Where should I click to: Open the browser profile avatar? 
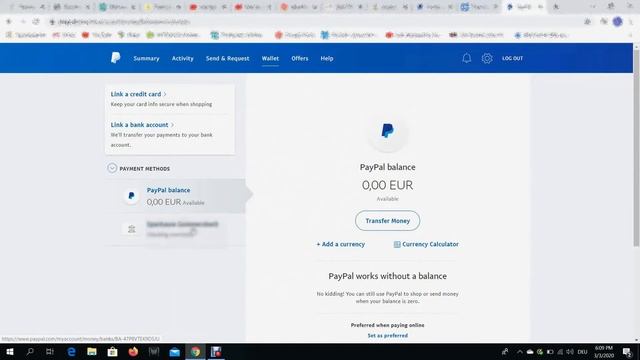pos(617,21)
